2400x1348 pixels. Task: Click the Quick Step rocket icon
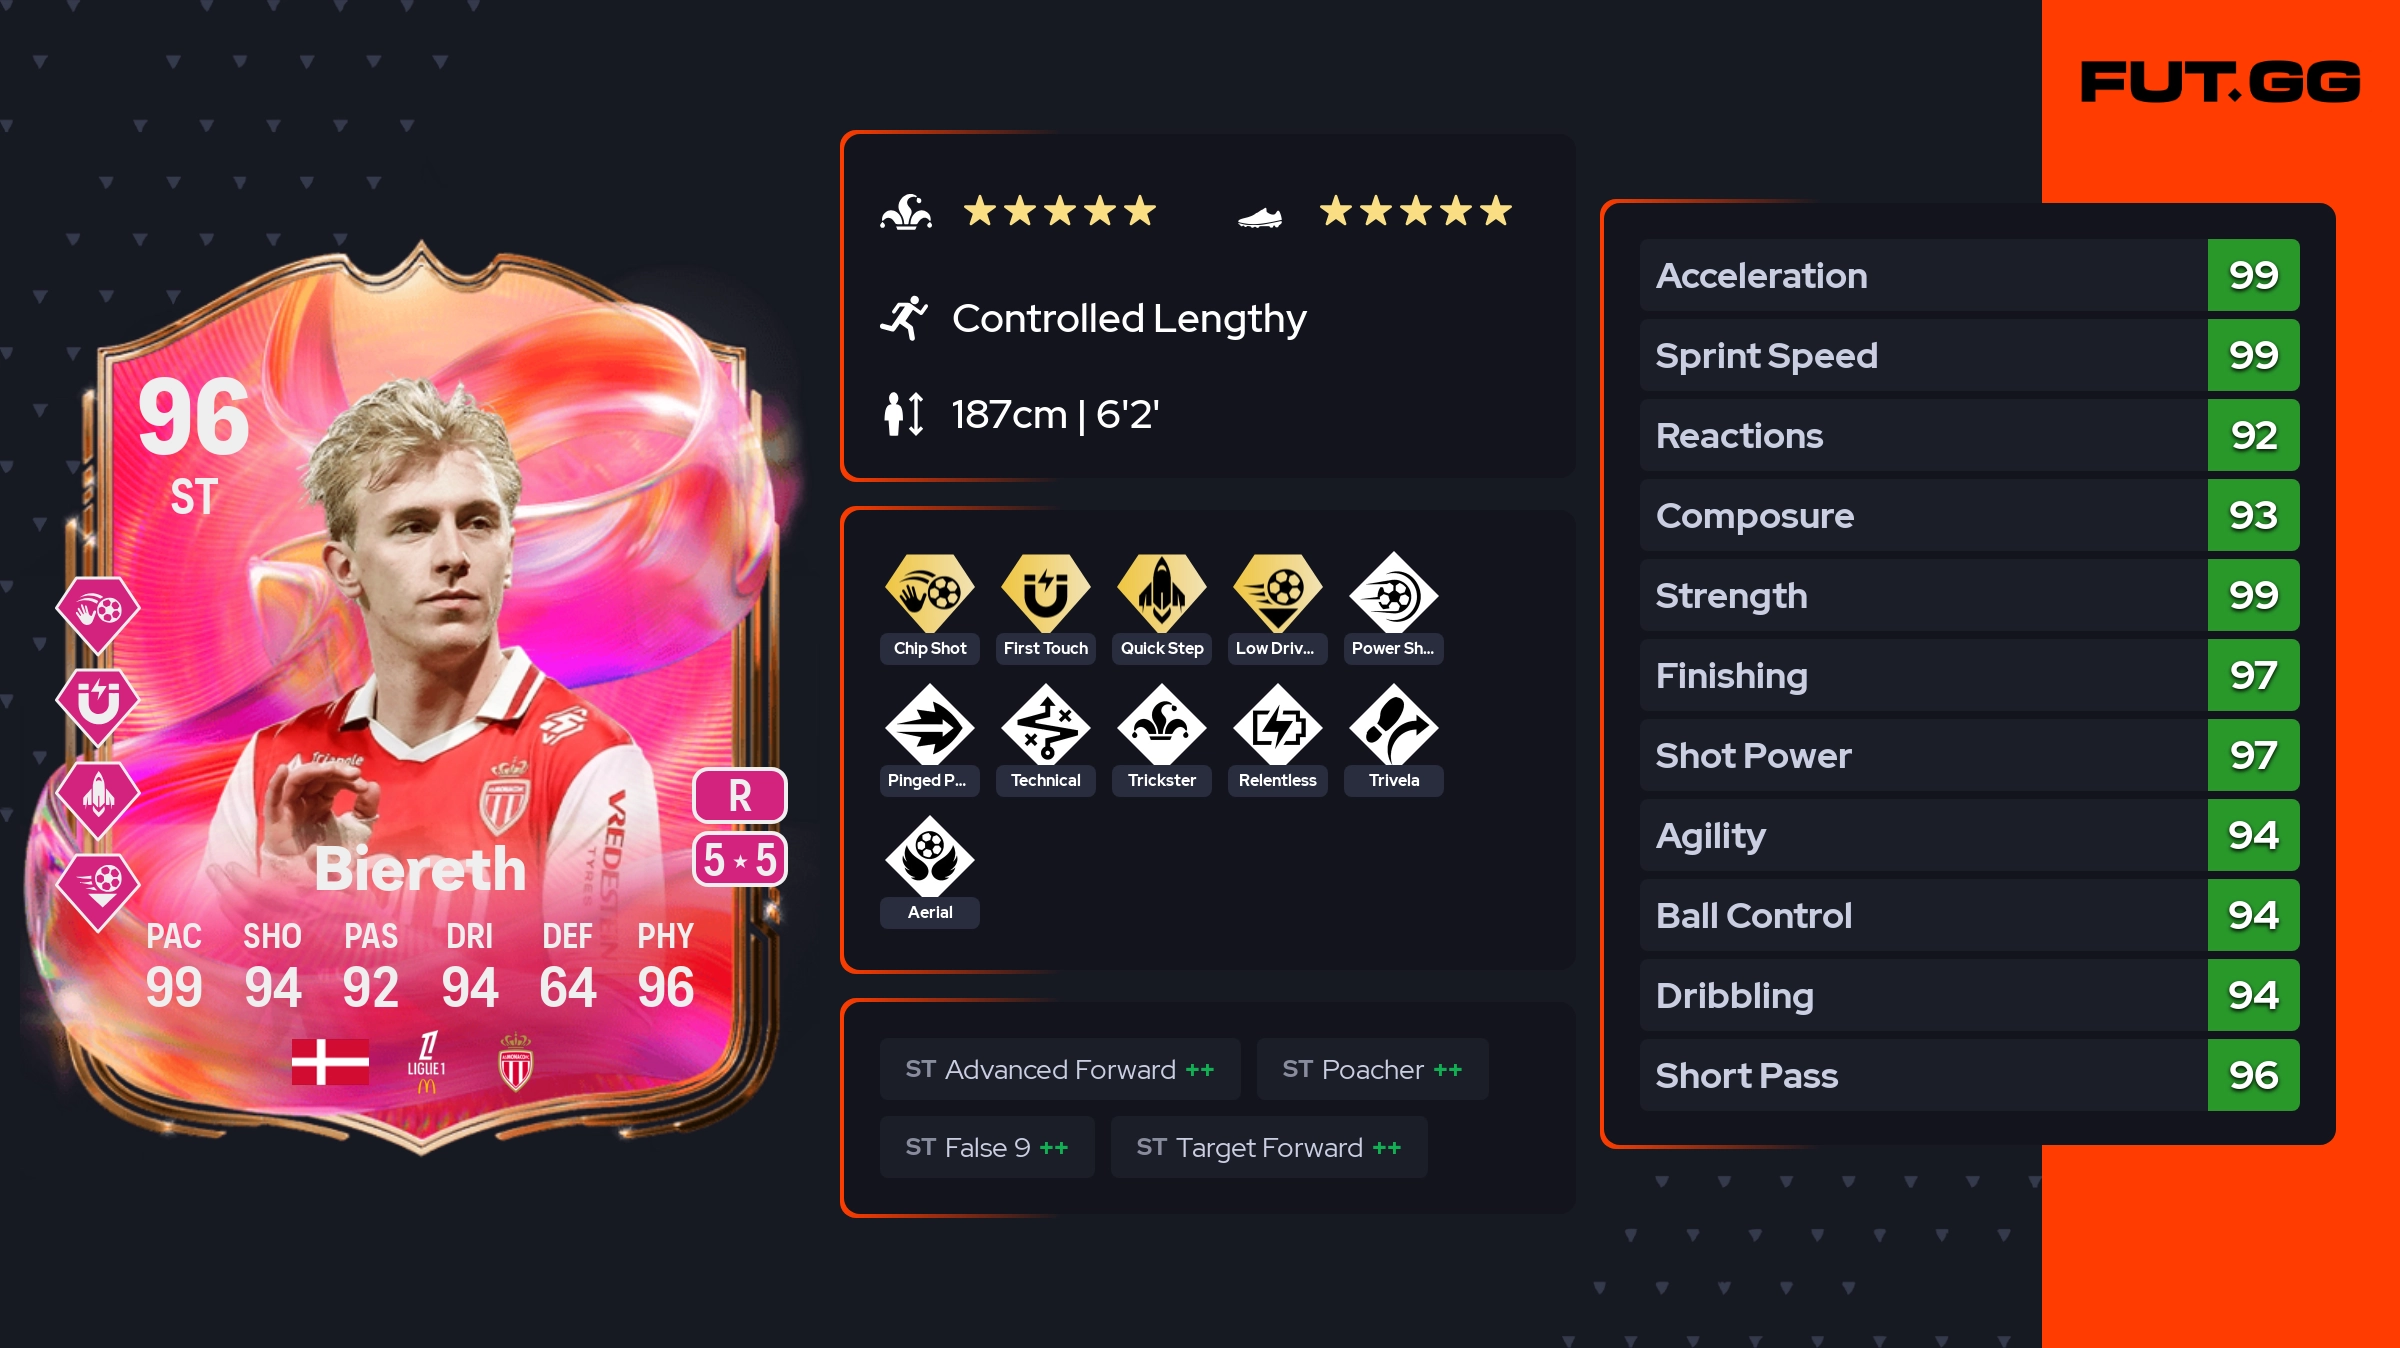pos(1162,594)
